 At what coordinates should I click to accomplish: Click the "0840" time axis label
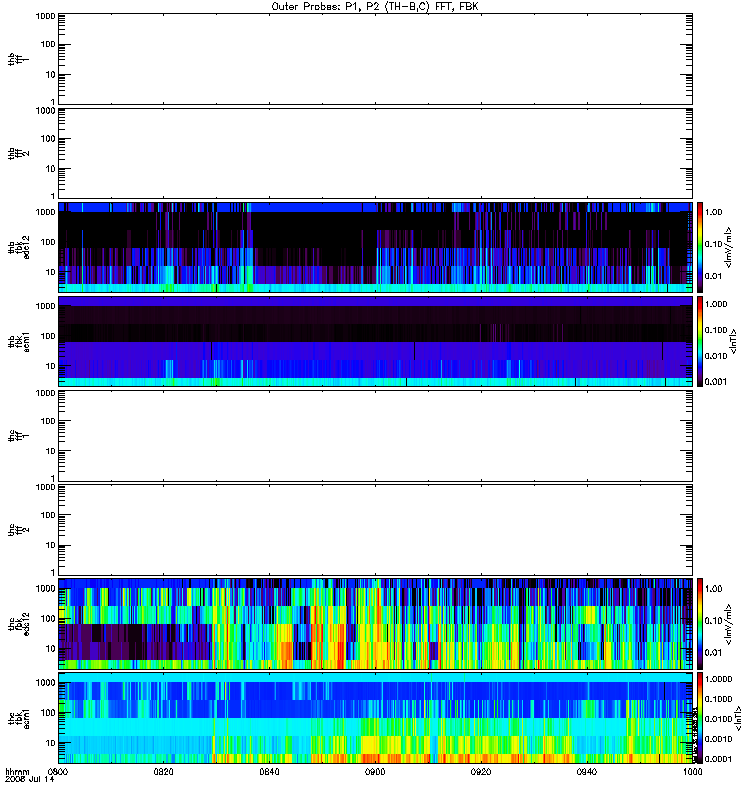point(269,771)
